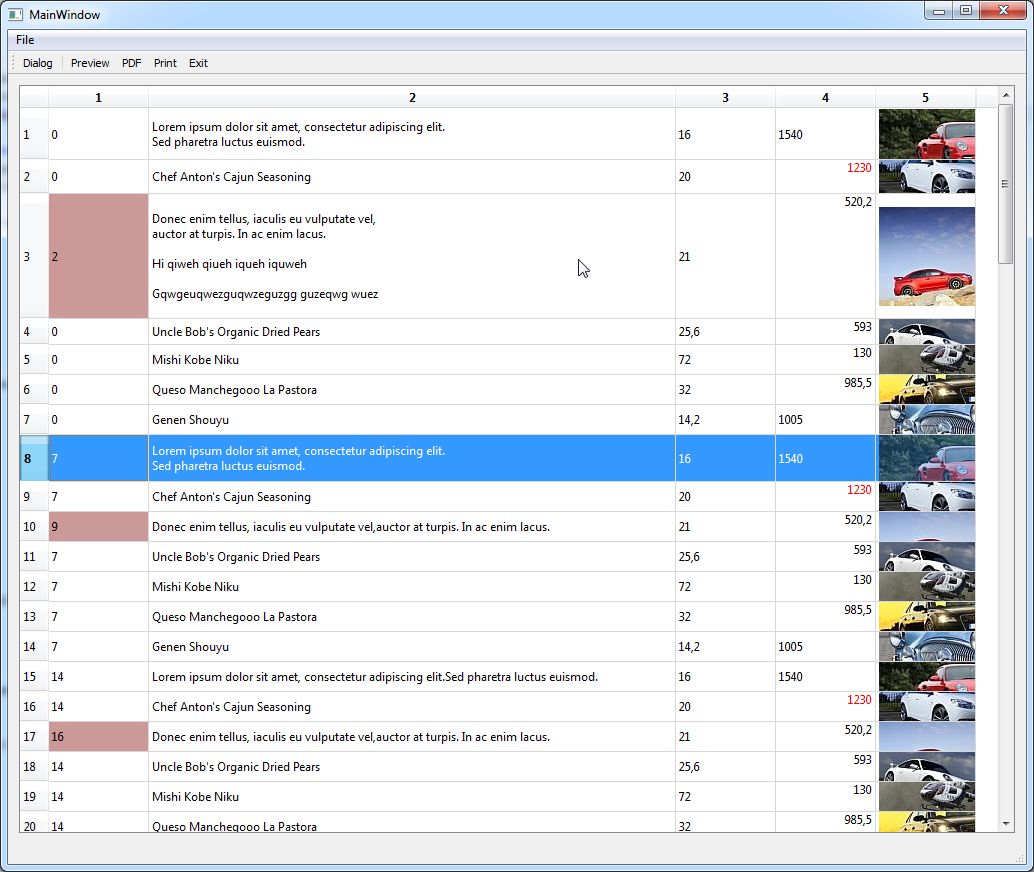Click value 72 in row 5

tap(684, 359)
